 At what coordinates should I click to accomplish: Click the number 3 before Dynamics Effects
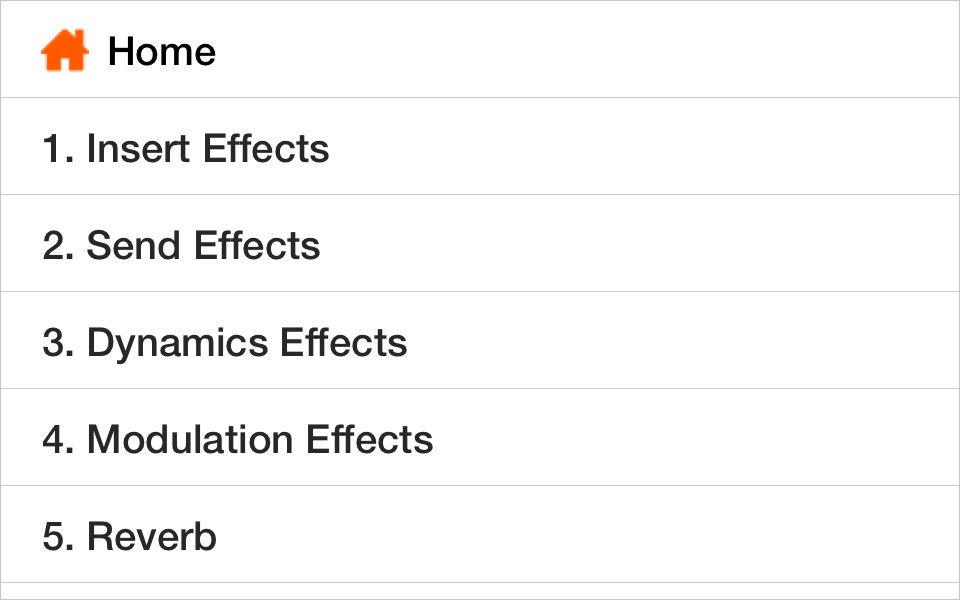53,342
